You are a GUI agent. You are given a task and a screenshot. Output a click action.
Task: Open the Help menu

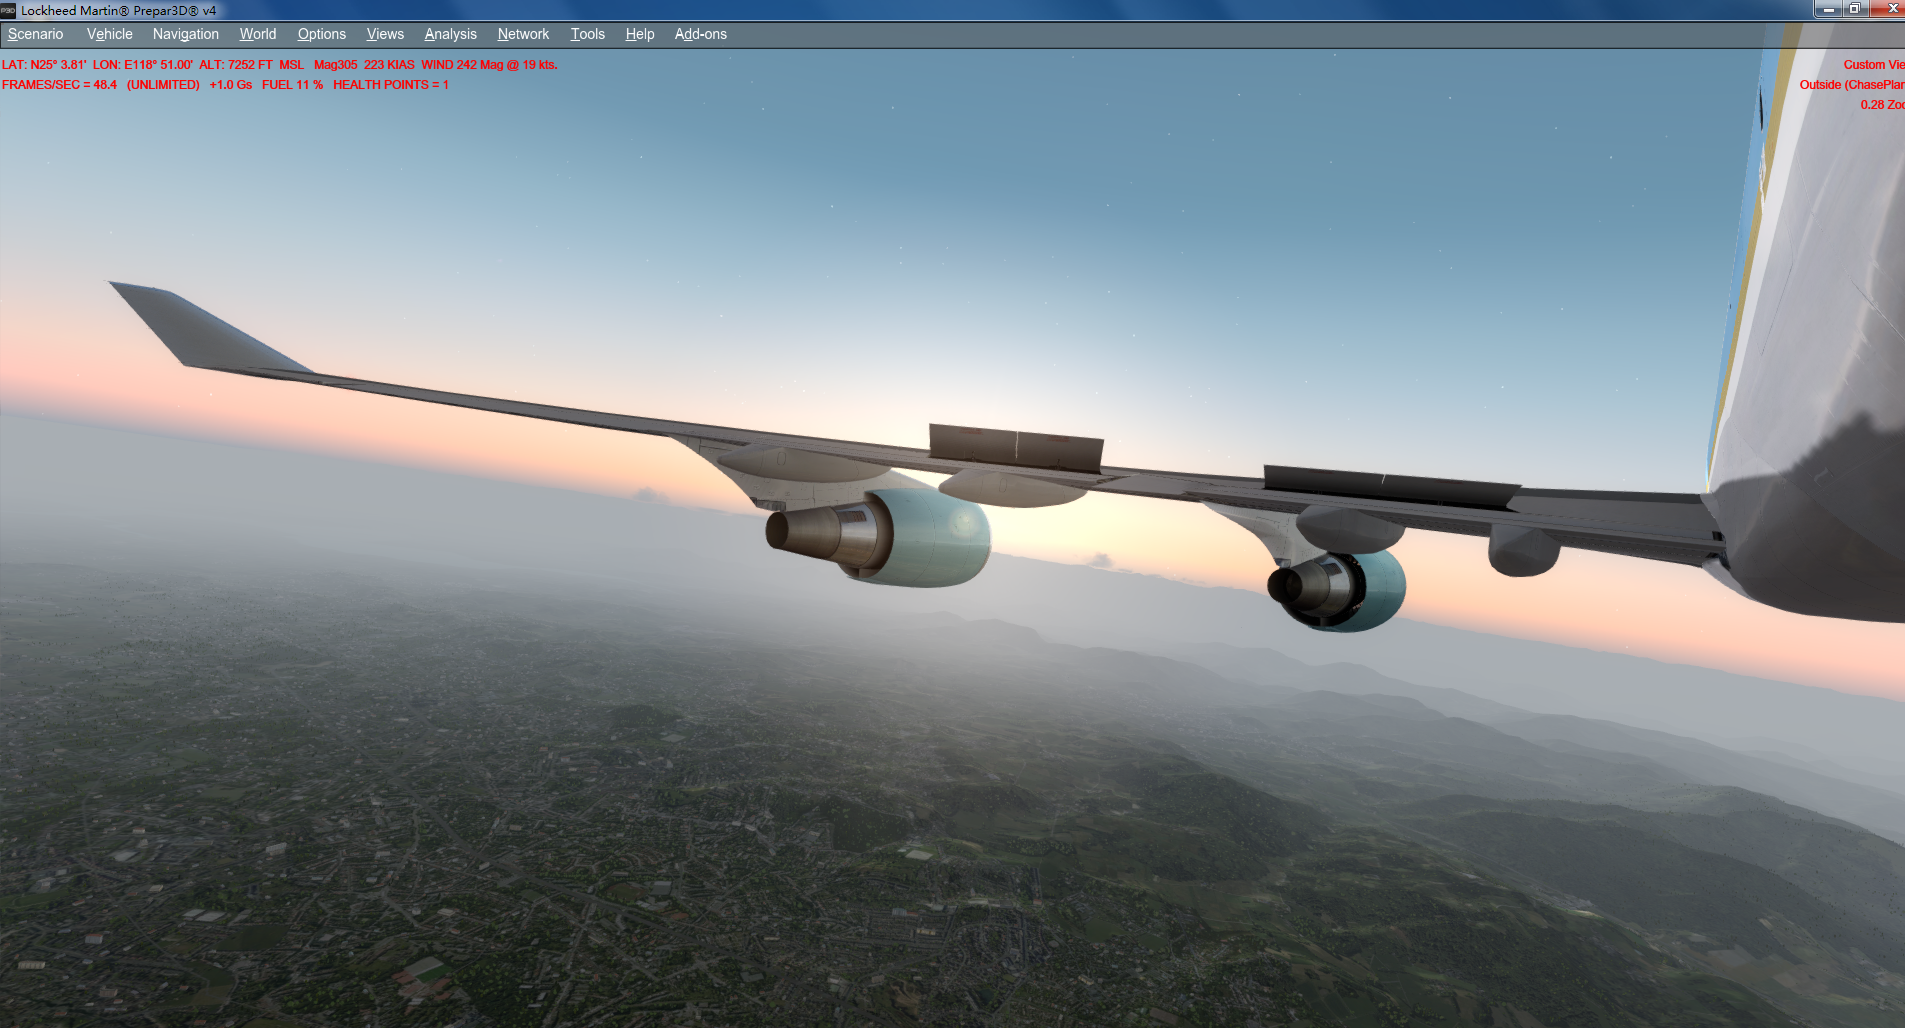[x=639, y=33]
